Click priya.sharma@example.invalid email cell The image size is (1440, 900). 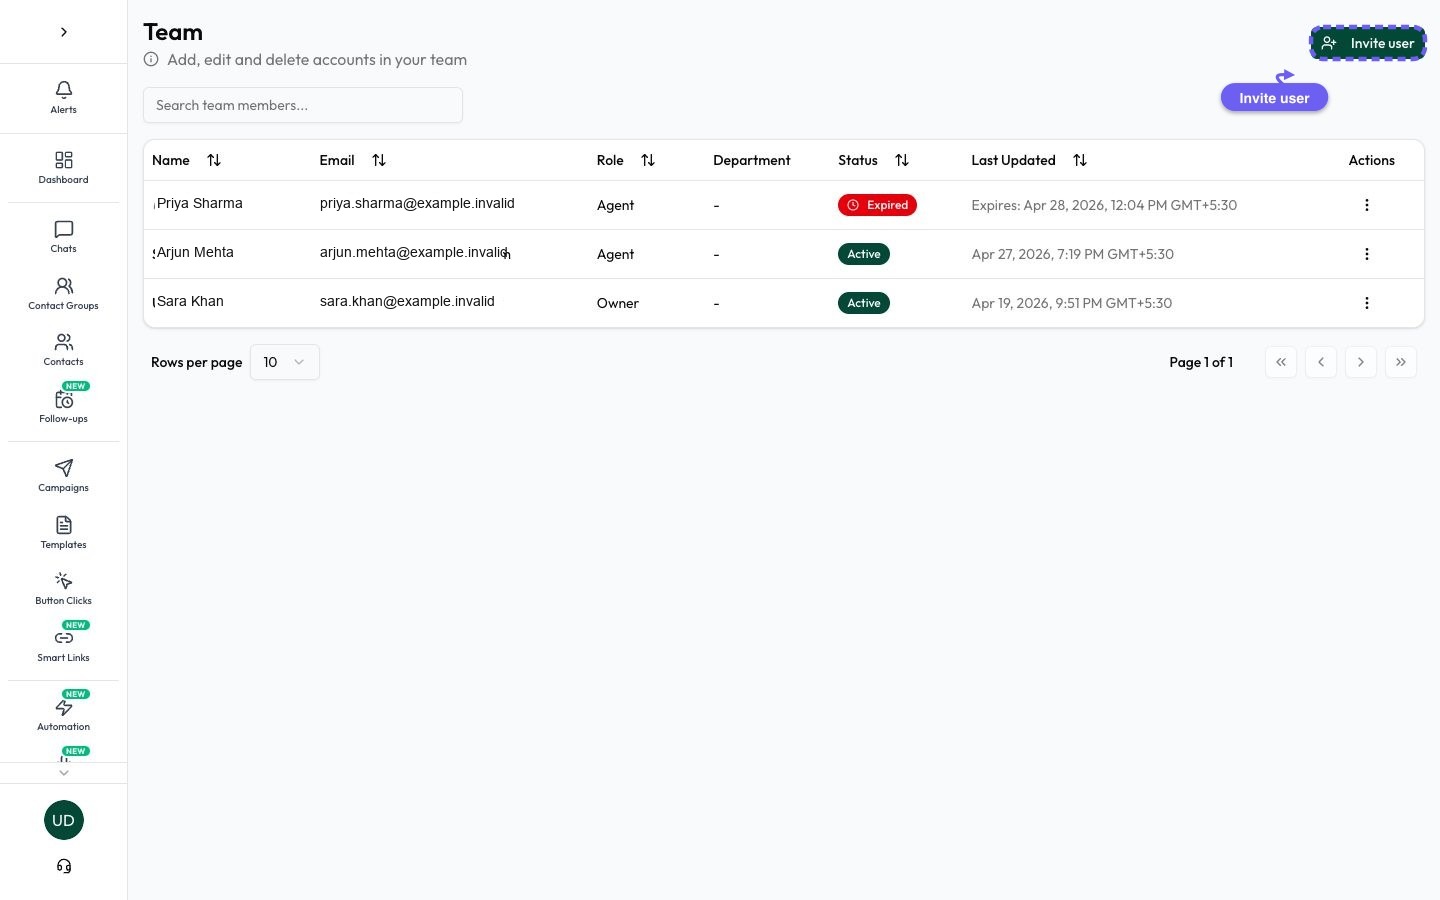pos(417,203)
